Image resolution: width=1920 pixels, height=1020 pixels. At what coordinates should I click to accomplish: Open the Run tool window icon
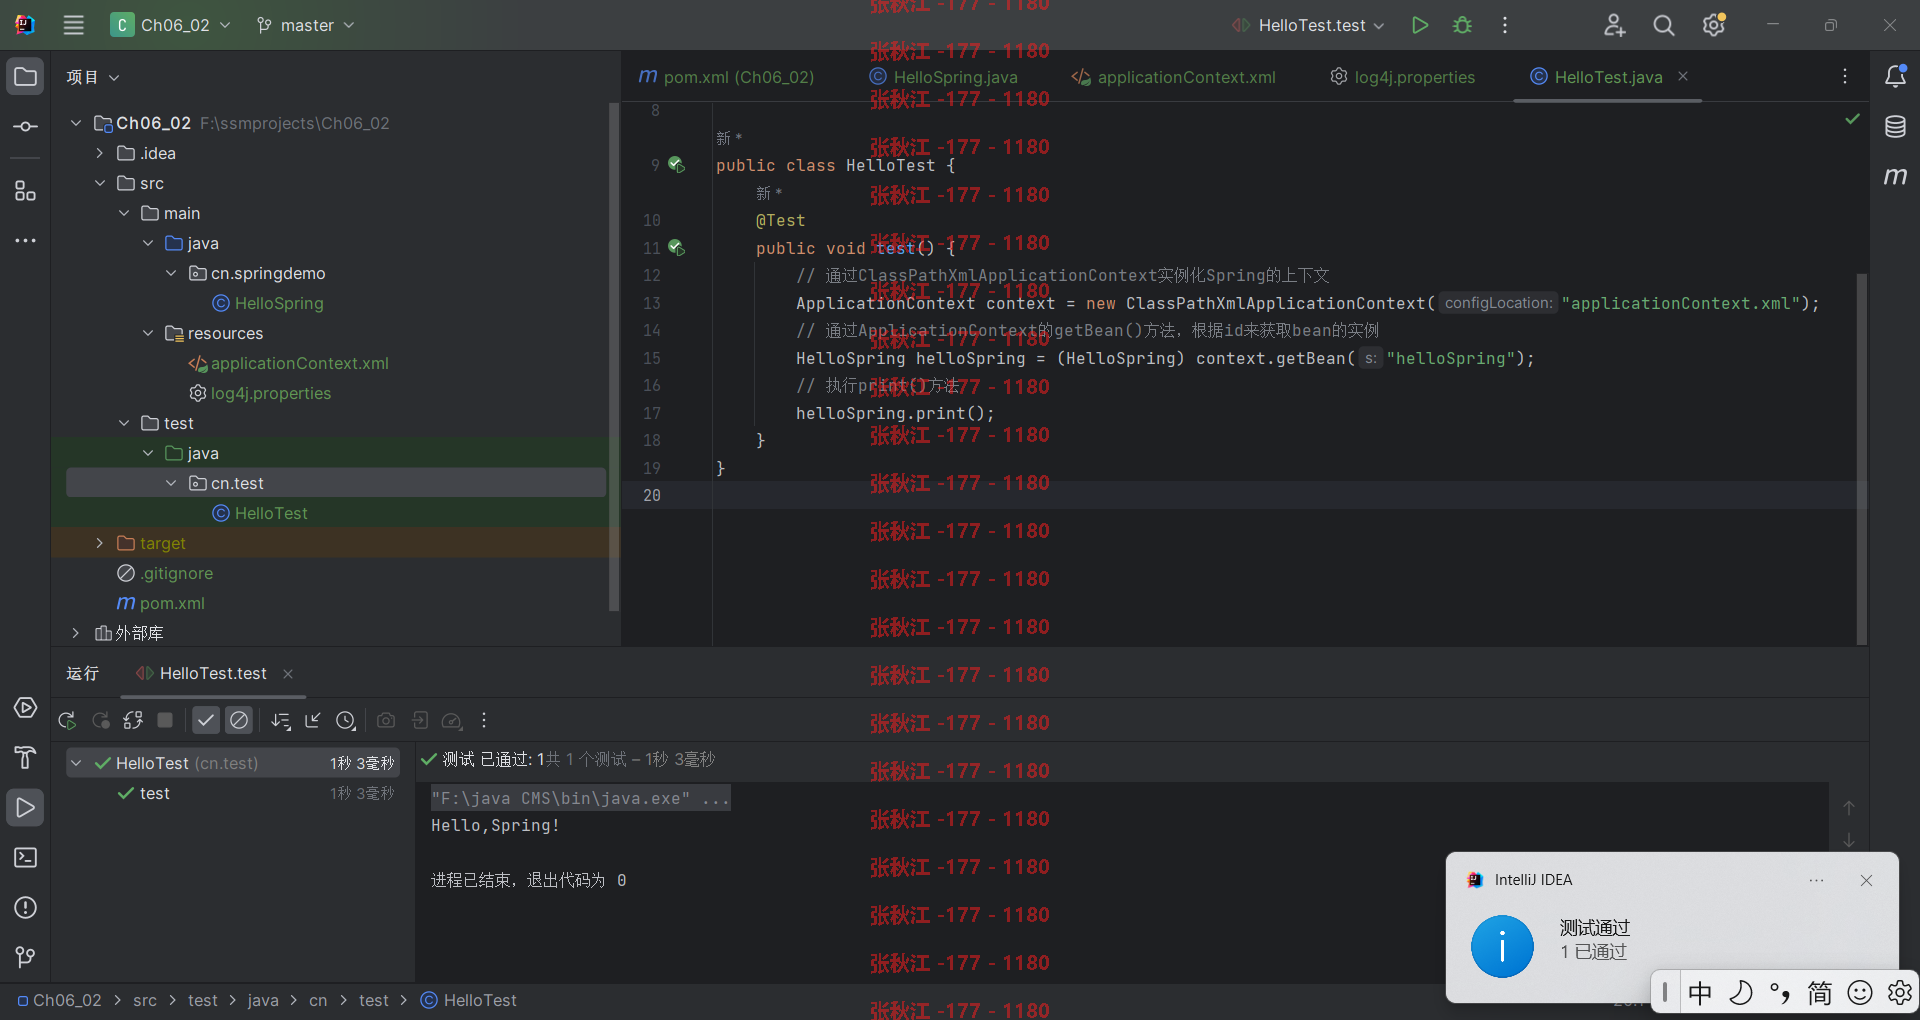click(25, 807)
